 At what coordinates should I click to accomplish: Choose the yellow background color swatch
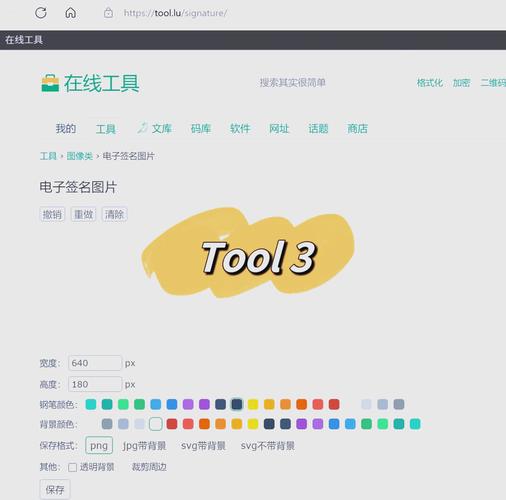click(x=253, y=424)
